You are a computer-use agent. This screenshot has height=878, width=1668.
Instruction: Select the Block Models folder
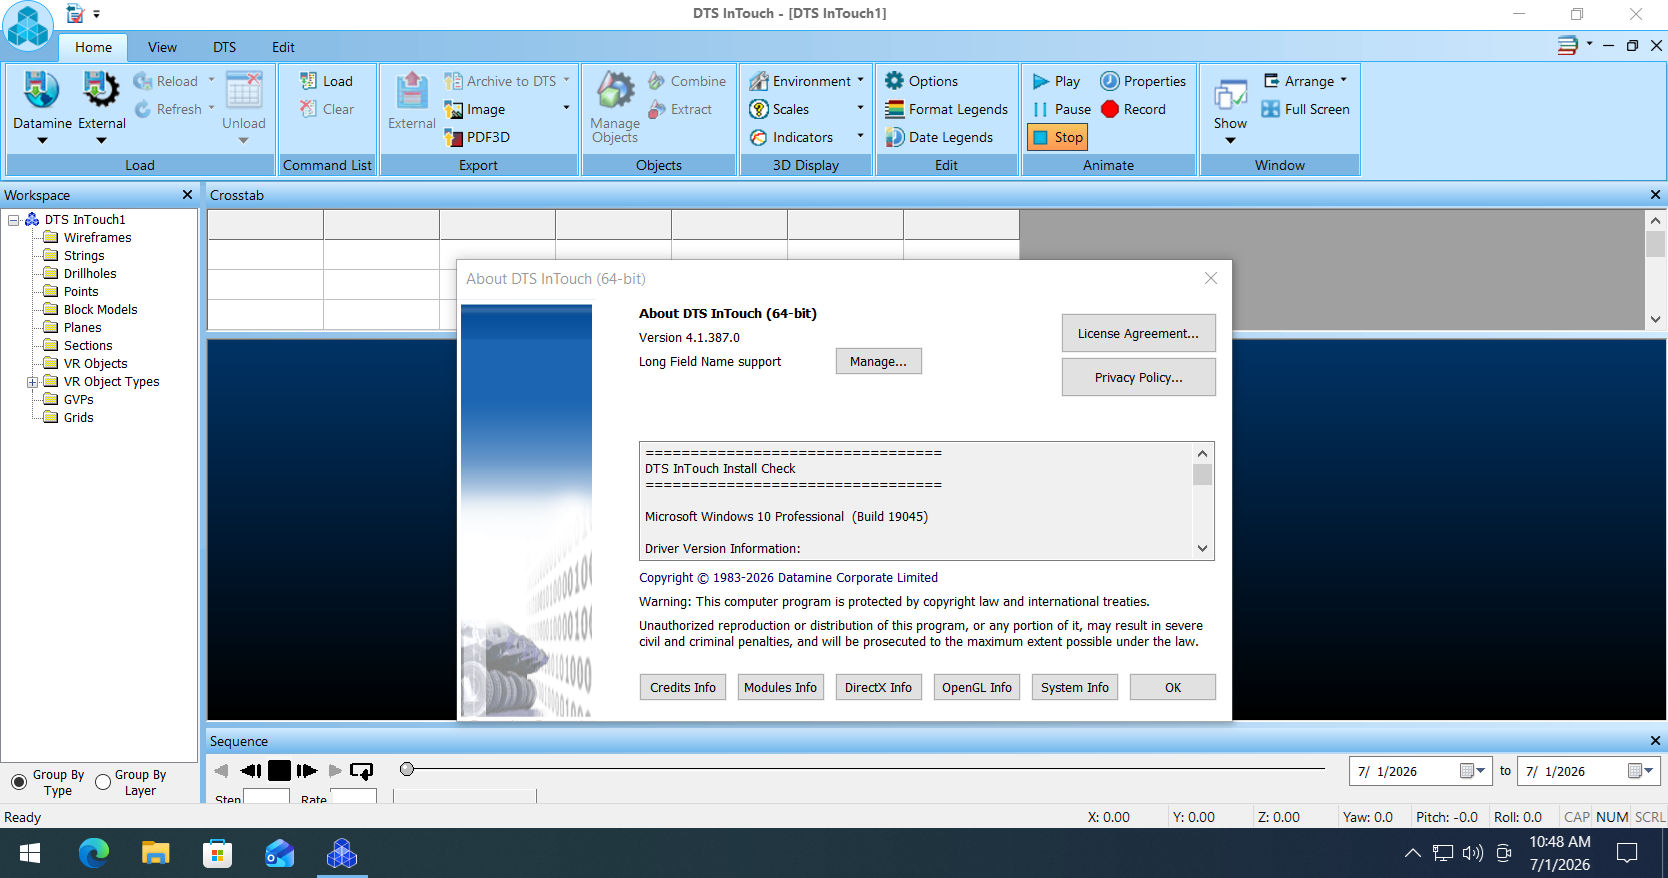[x=100, y=310]
